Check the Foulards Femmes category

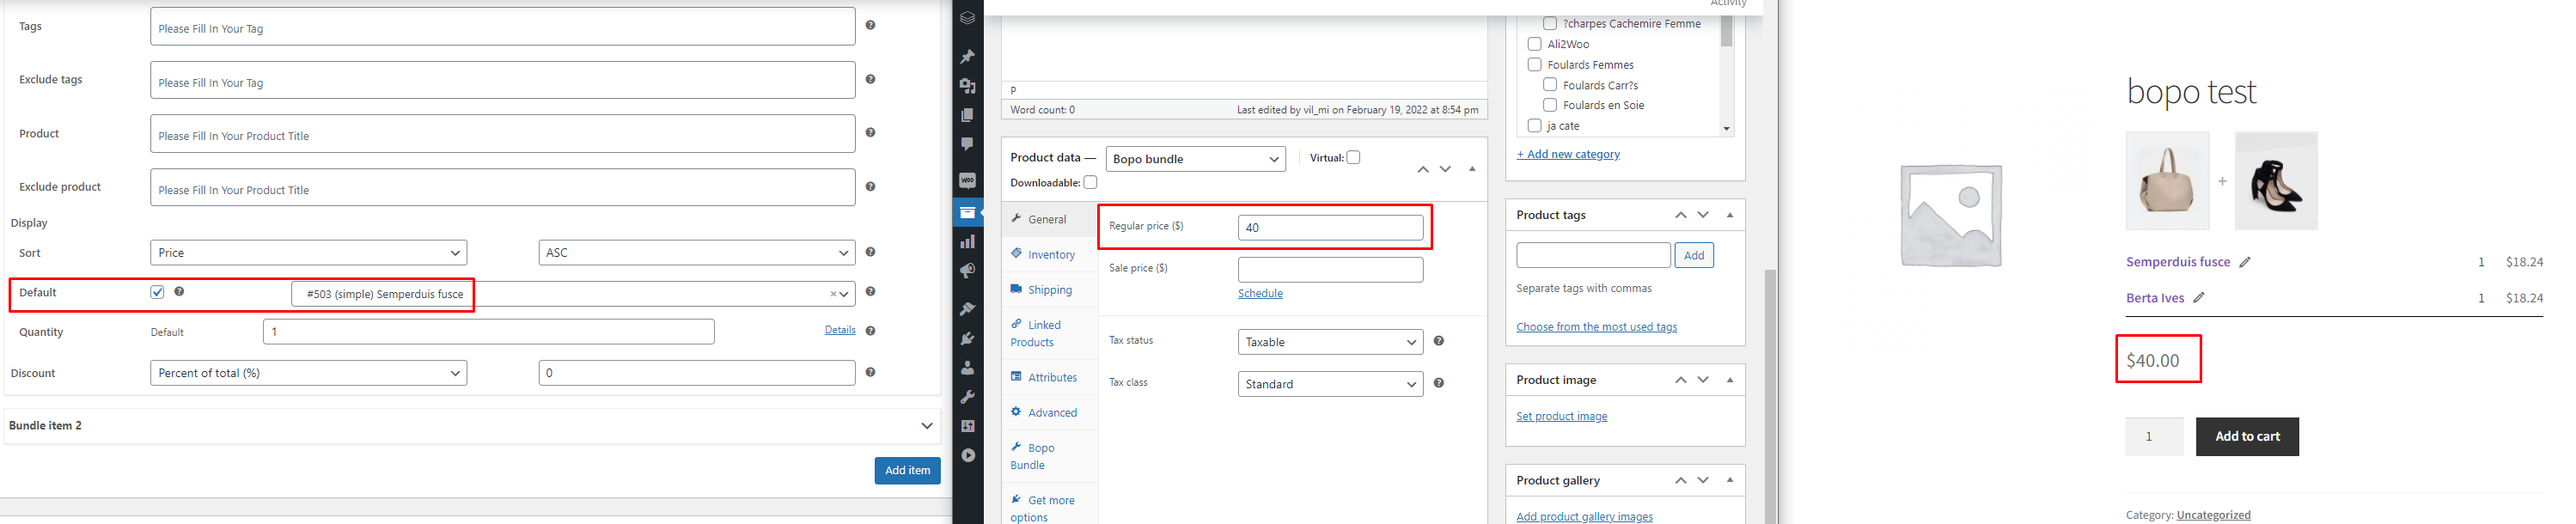point(1534,64)
